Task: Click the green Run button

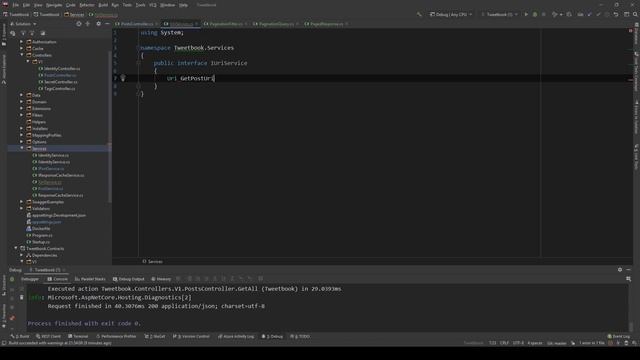Action: (526, 14)
